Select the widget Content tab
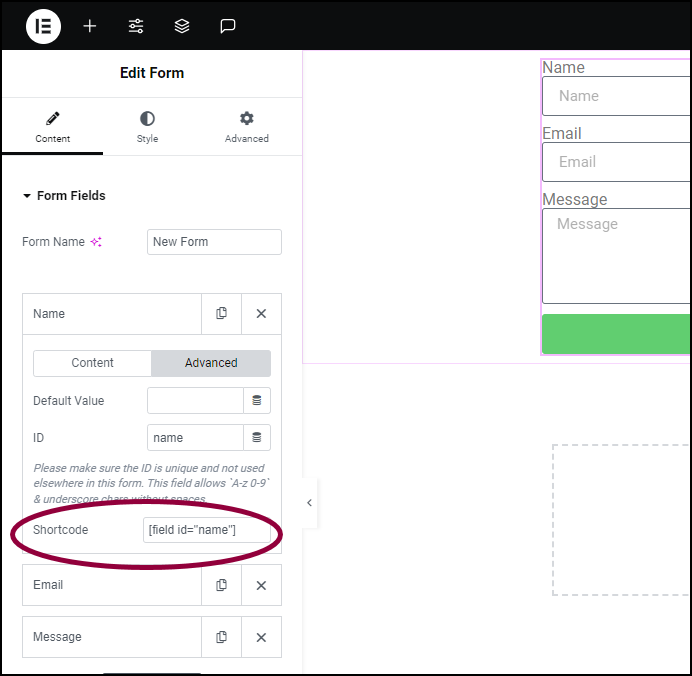 53,127
